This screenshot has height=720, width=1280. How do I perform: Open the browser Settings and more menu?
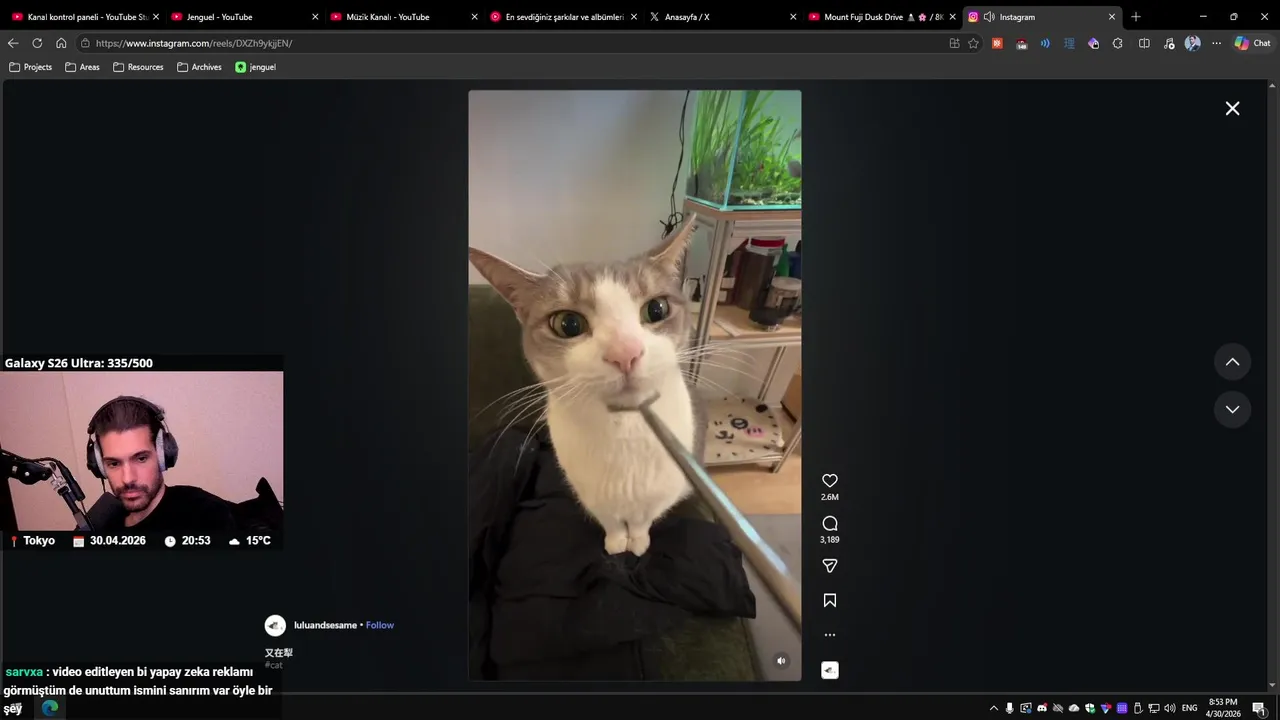click(1216, 43)
